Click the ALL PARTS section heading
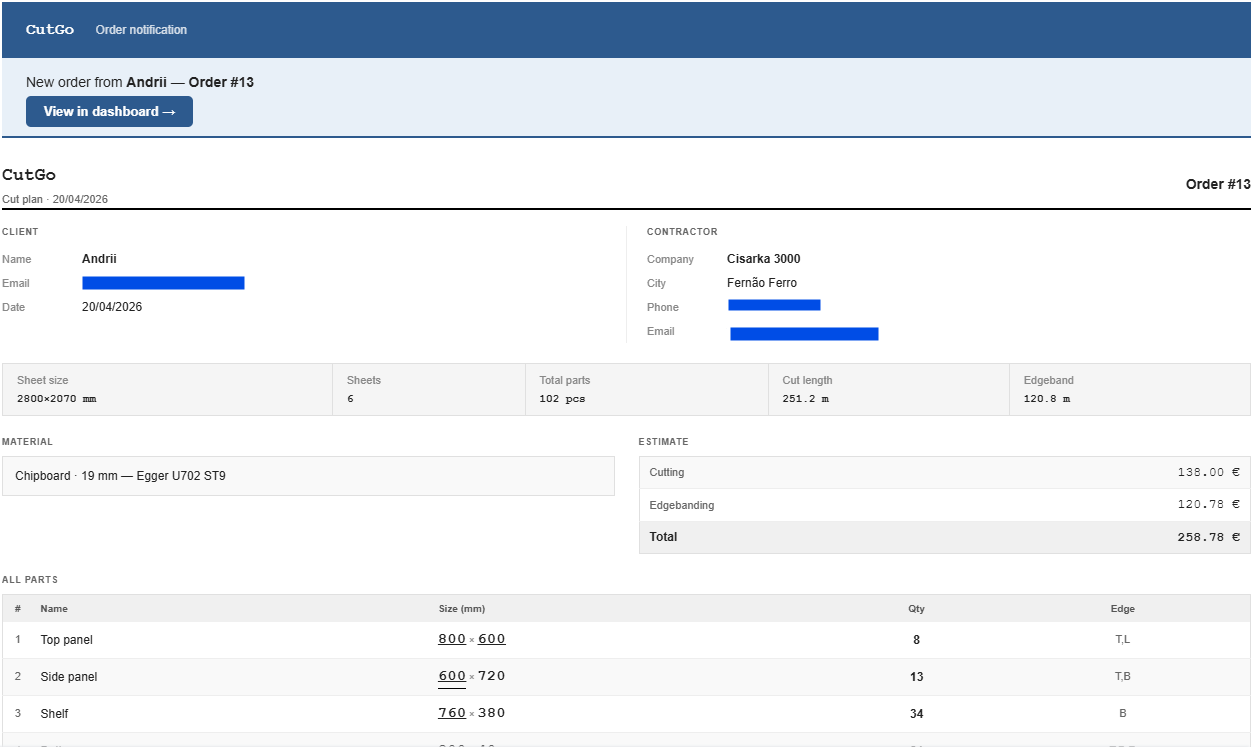 30,580
